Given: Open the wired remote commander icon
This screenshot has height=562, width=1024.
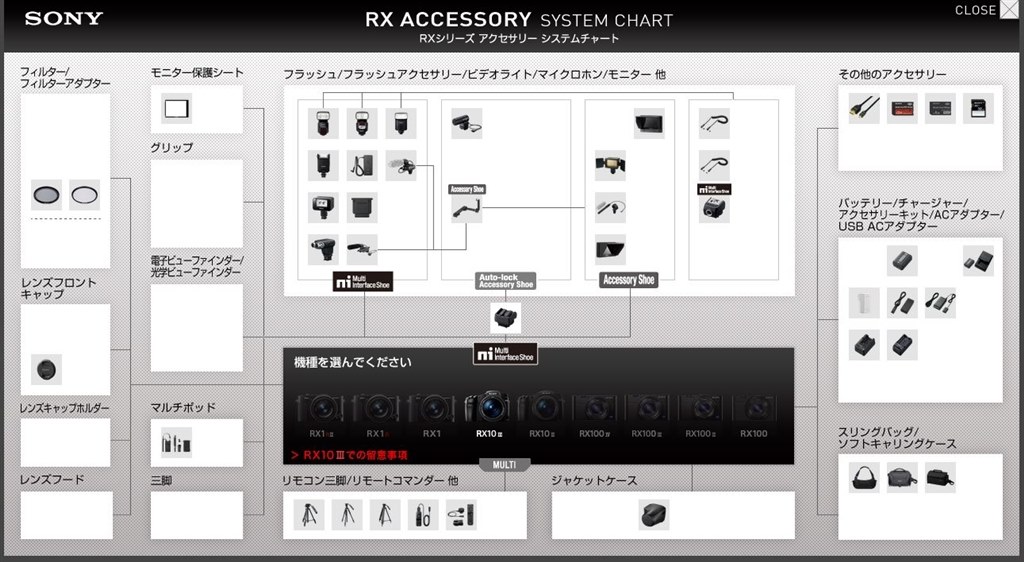Looking at the screenshot, I should tap(423, 515).
